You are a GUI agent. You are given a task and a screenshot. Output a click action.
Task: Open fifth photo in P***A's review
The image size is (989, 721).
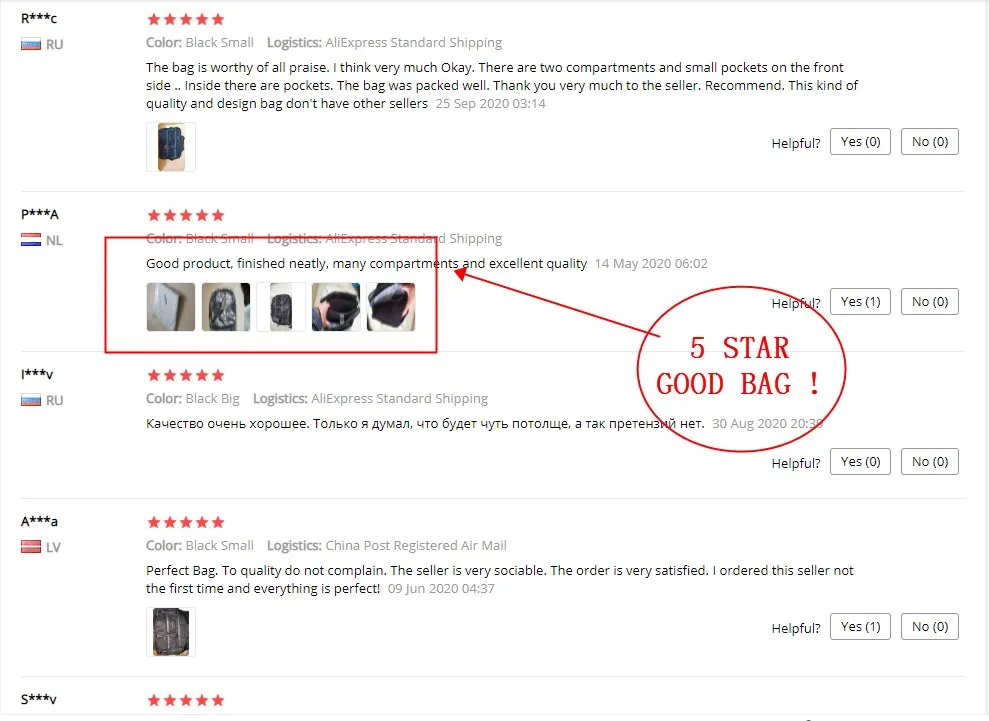(x=391, y=307)
